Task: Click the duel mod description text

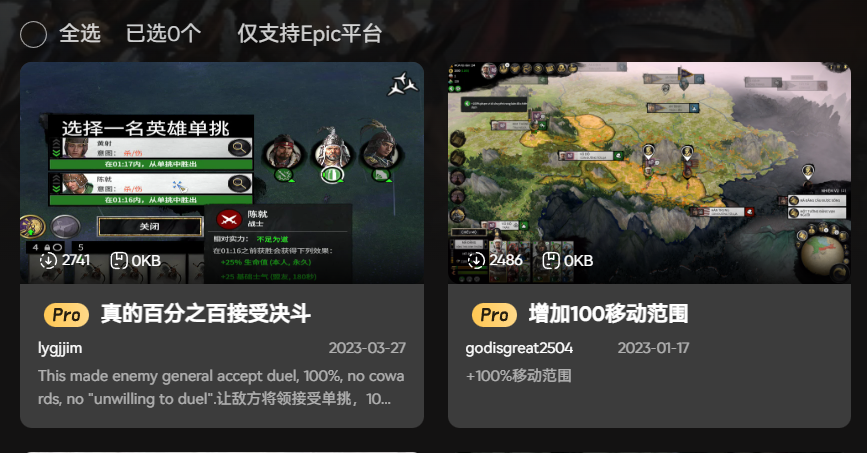Action: [x=221, y=387]
